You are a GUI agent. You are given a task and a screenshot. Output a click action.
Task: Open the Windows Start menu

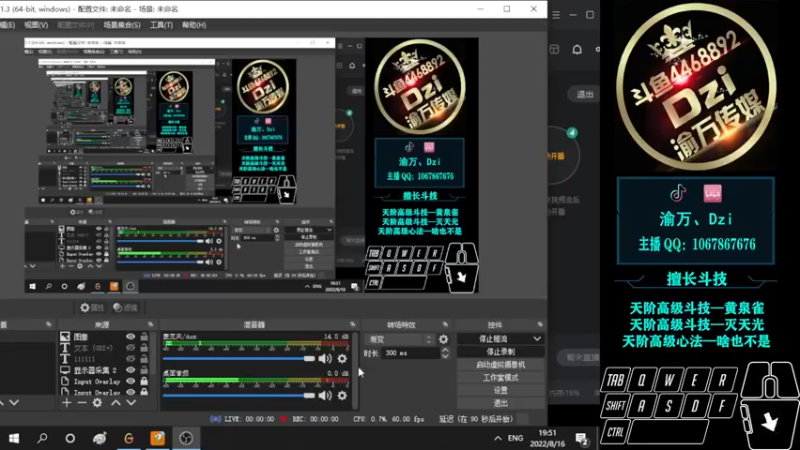(14, 438)
